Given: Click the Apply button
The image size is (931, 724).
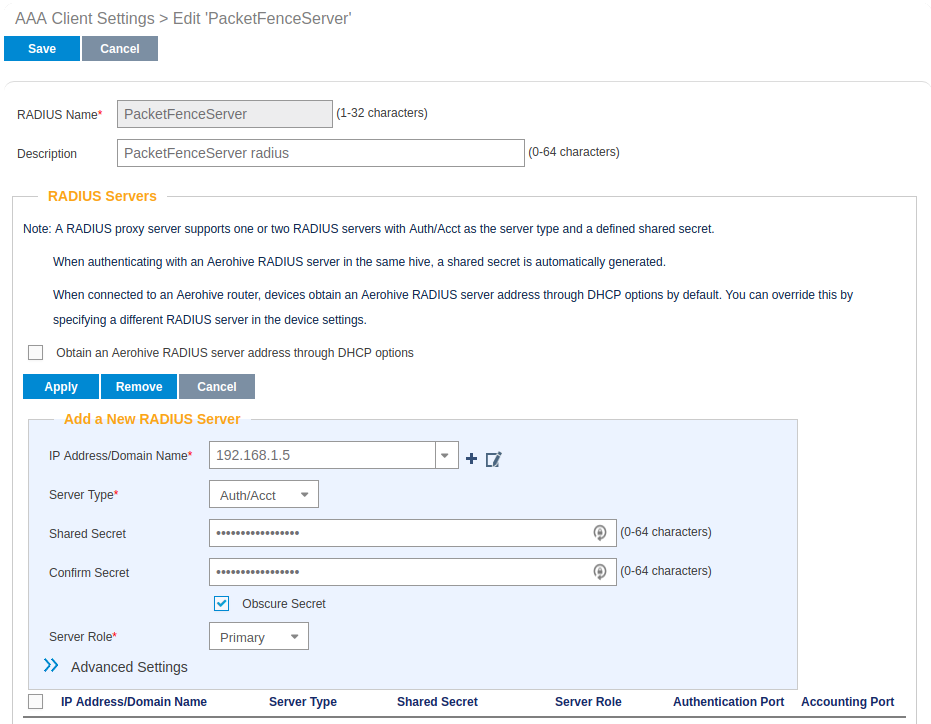Looking at the screenshot, I should coord(60,386).
